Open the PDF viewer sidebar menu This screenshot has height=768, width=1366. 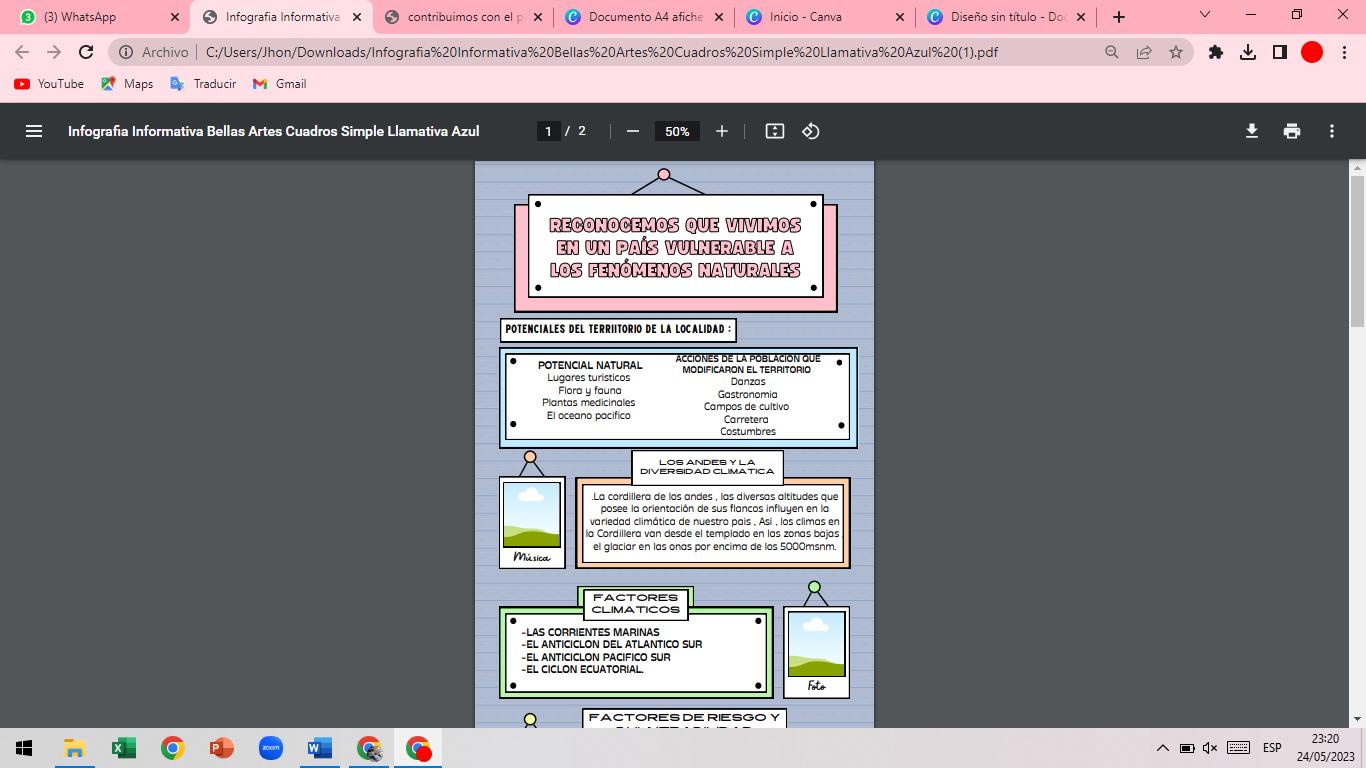click(x=34, y=131)
